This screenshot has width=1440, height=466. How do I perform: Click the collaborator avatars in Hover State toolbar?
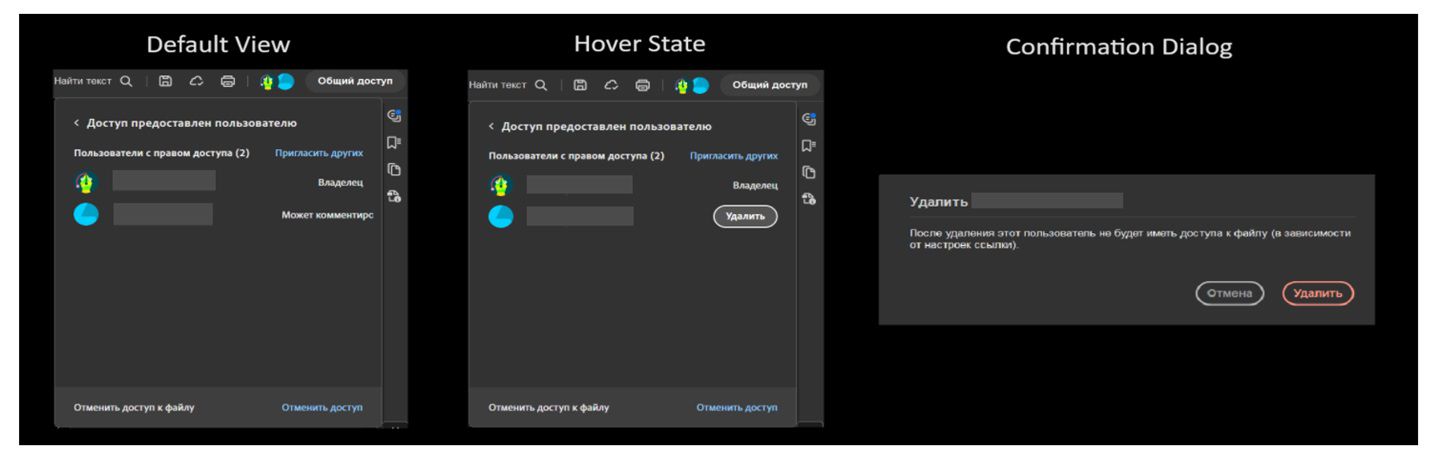pos(692,85)
